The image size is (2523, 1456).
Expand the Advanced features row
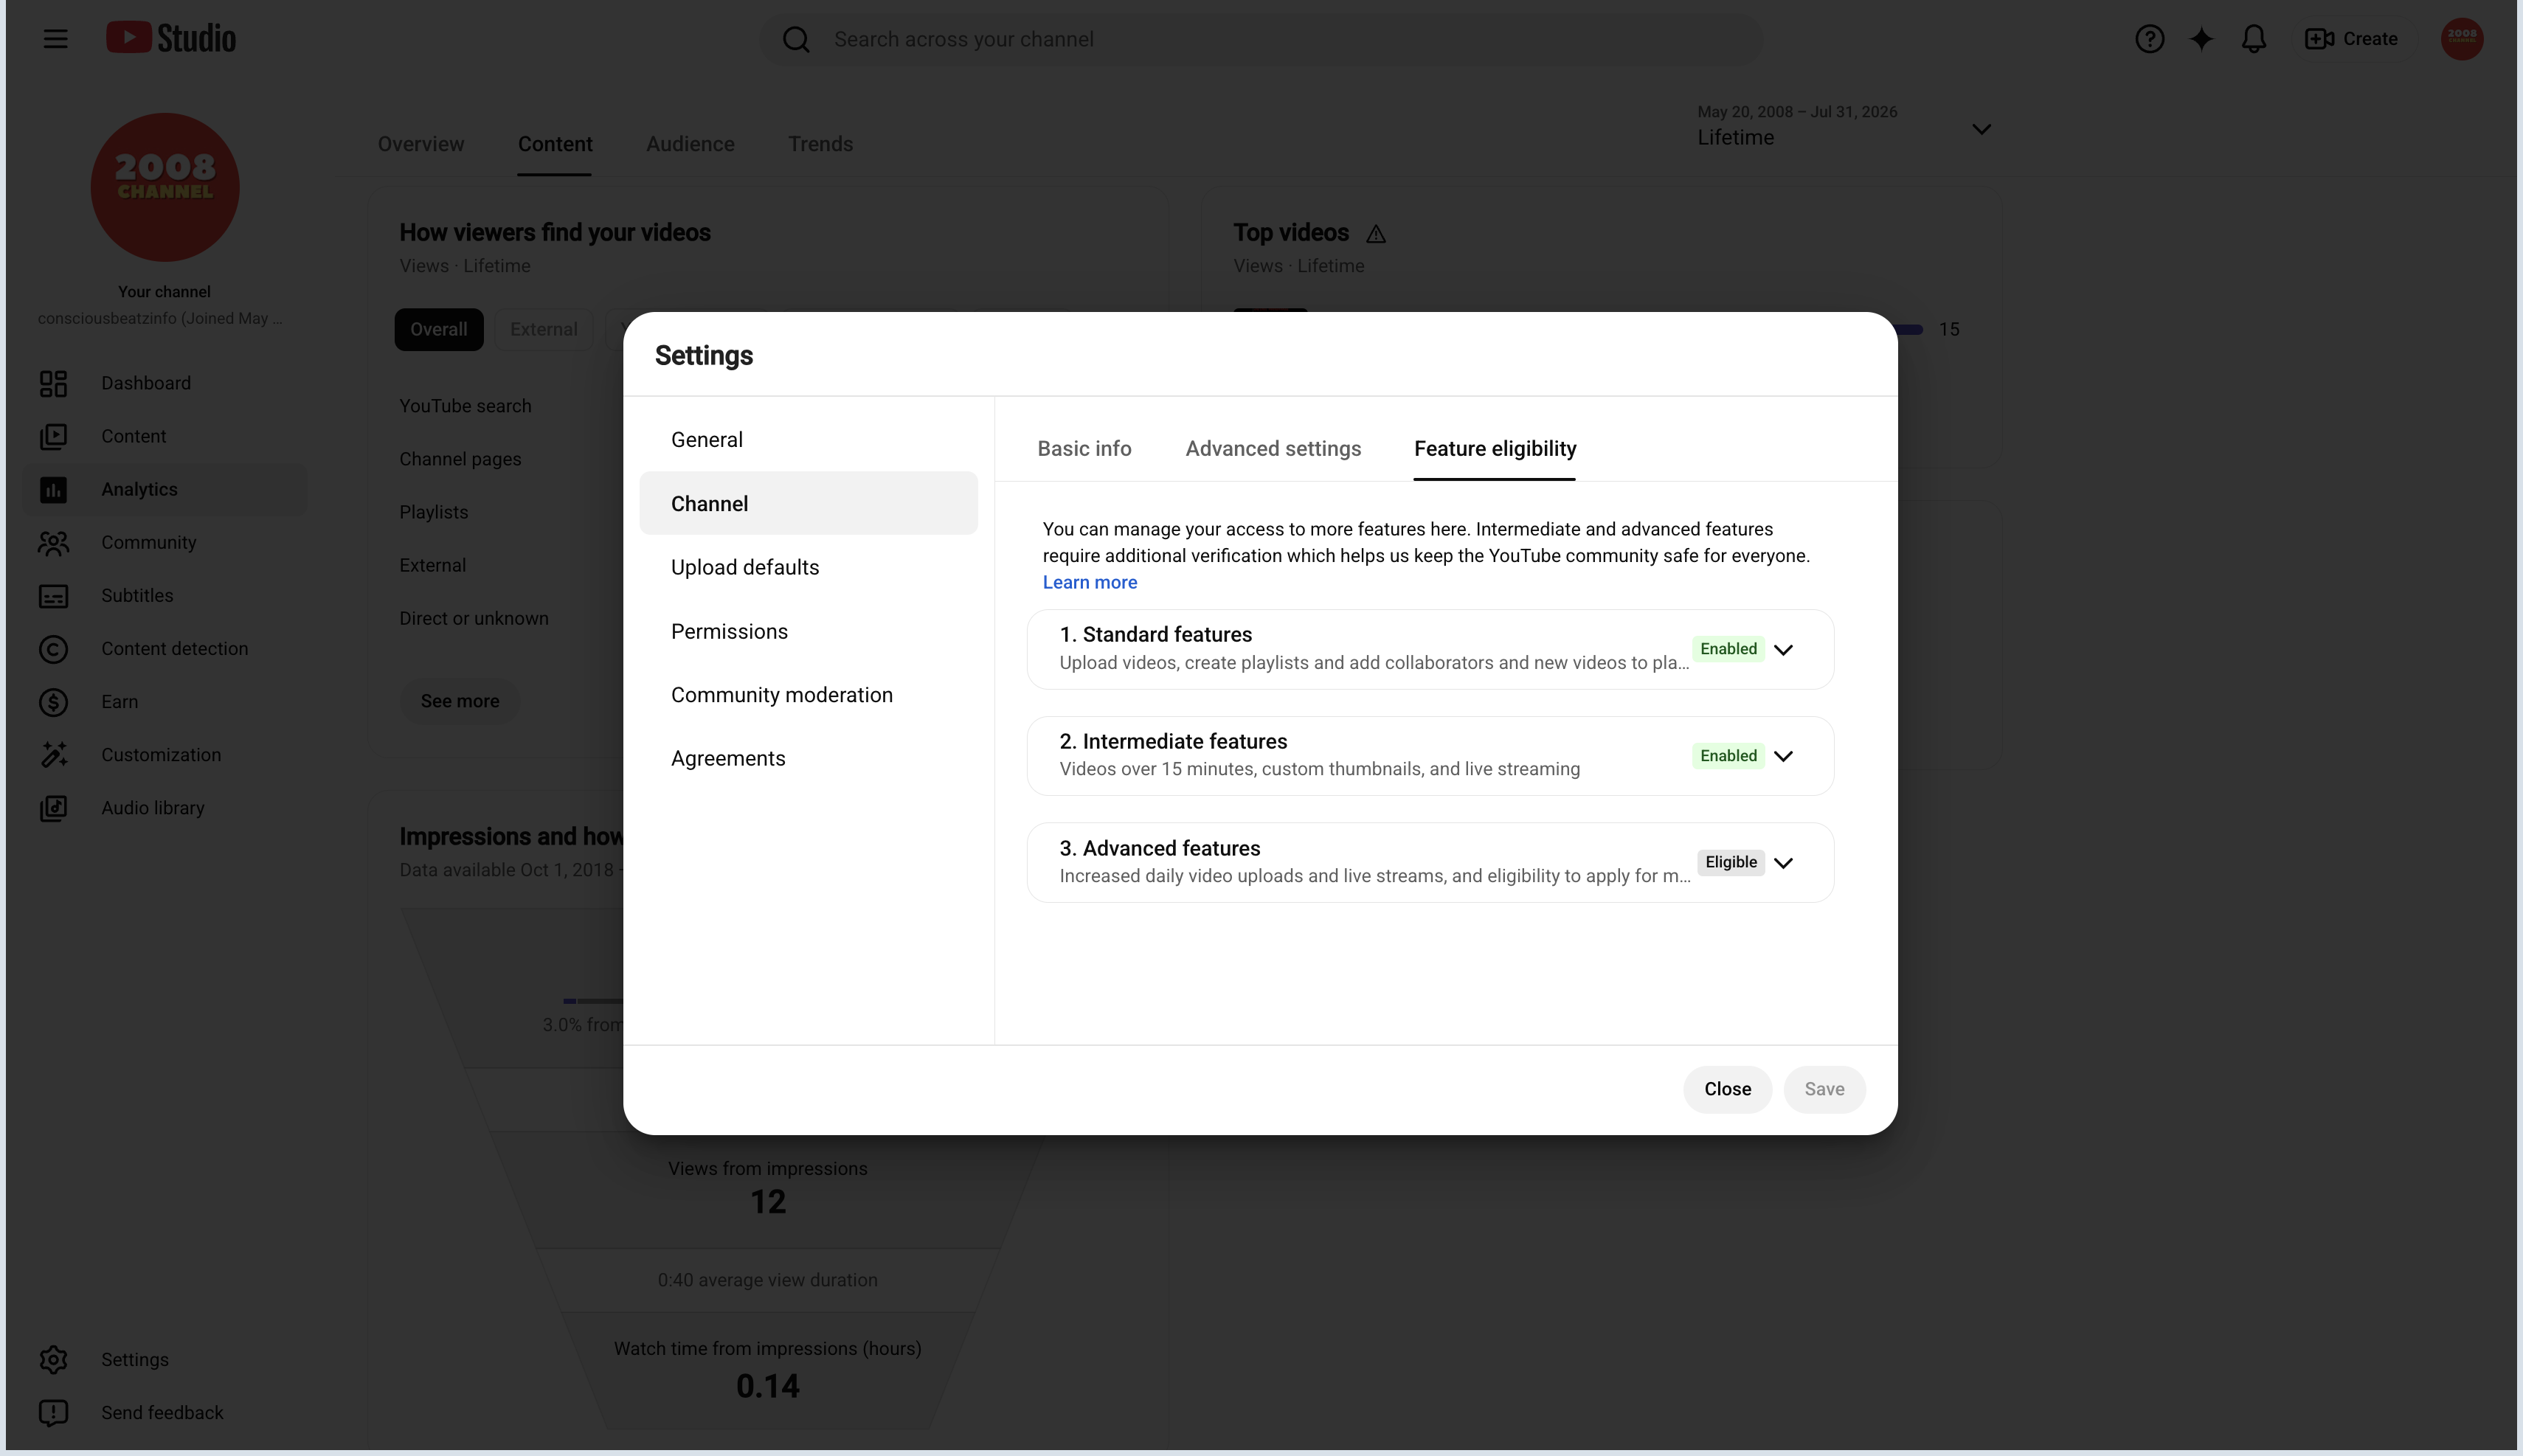point(1430,862)
